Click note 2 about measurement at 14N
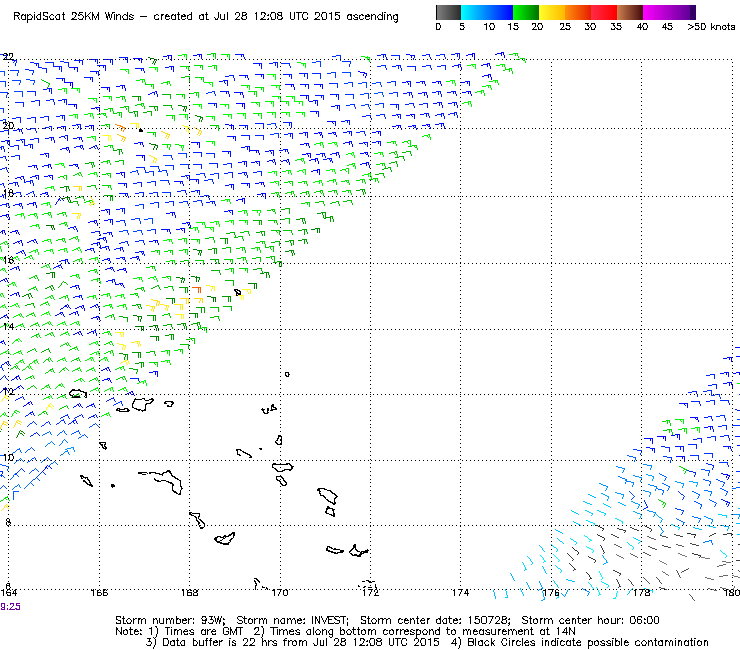 click(x=415, y=631)
